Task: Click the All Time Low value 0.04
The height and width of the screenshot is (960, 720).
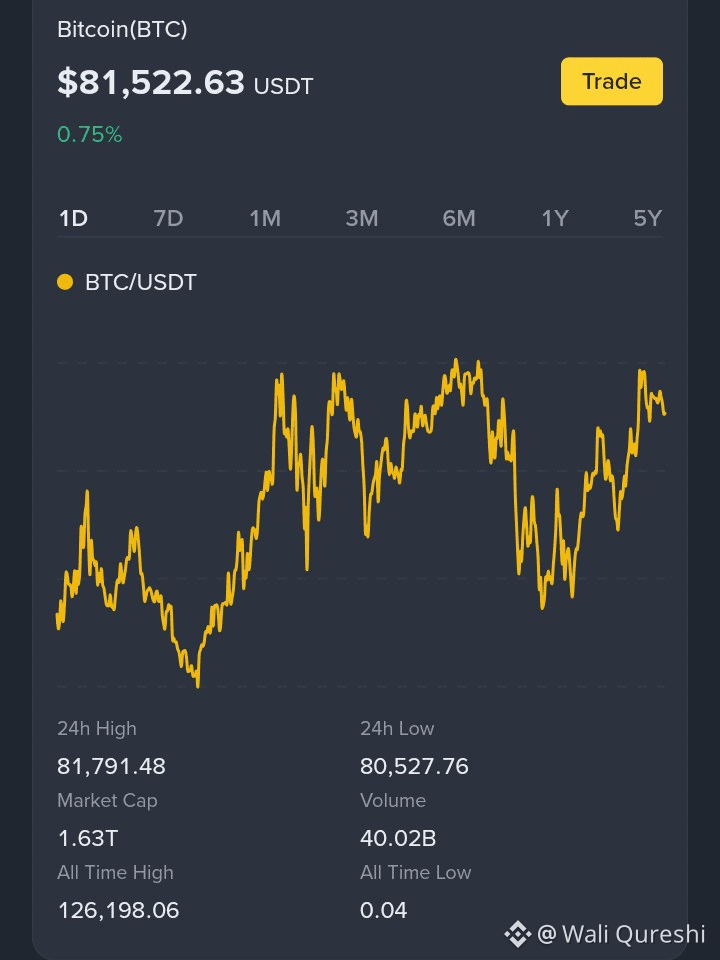Action: point(384,910)
